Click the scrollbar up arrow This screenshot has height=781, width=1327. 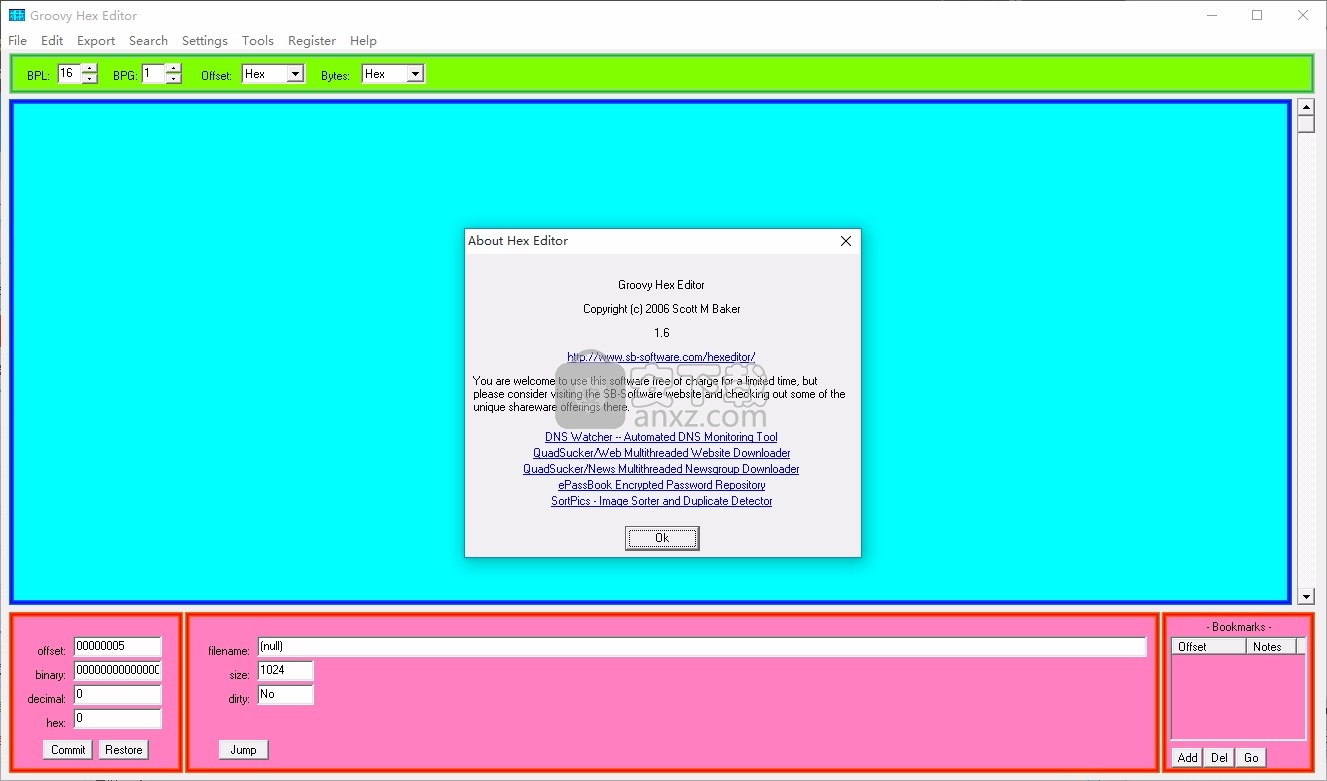[x=1306, y=107]
